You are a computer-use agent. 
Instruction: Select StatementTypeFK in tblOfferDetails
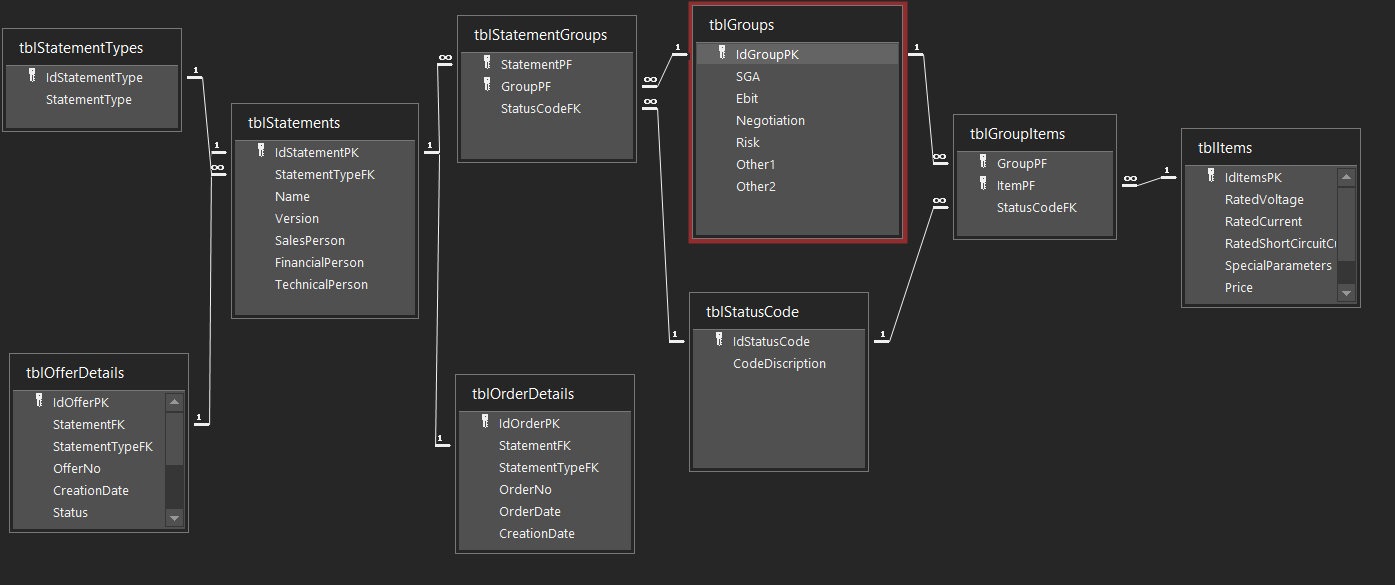coord(102,446)
